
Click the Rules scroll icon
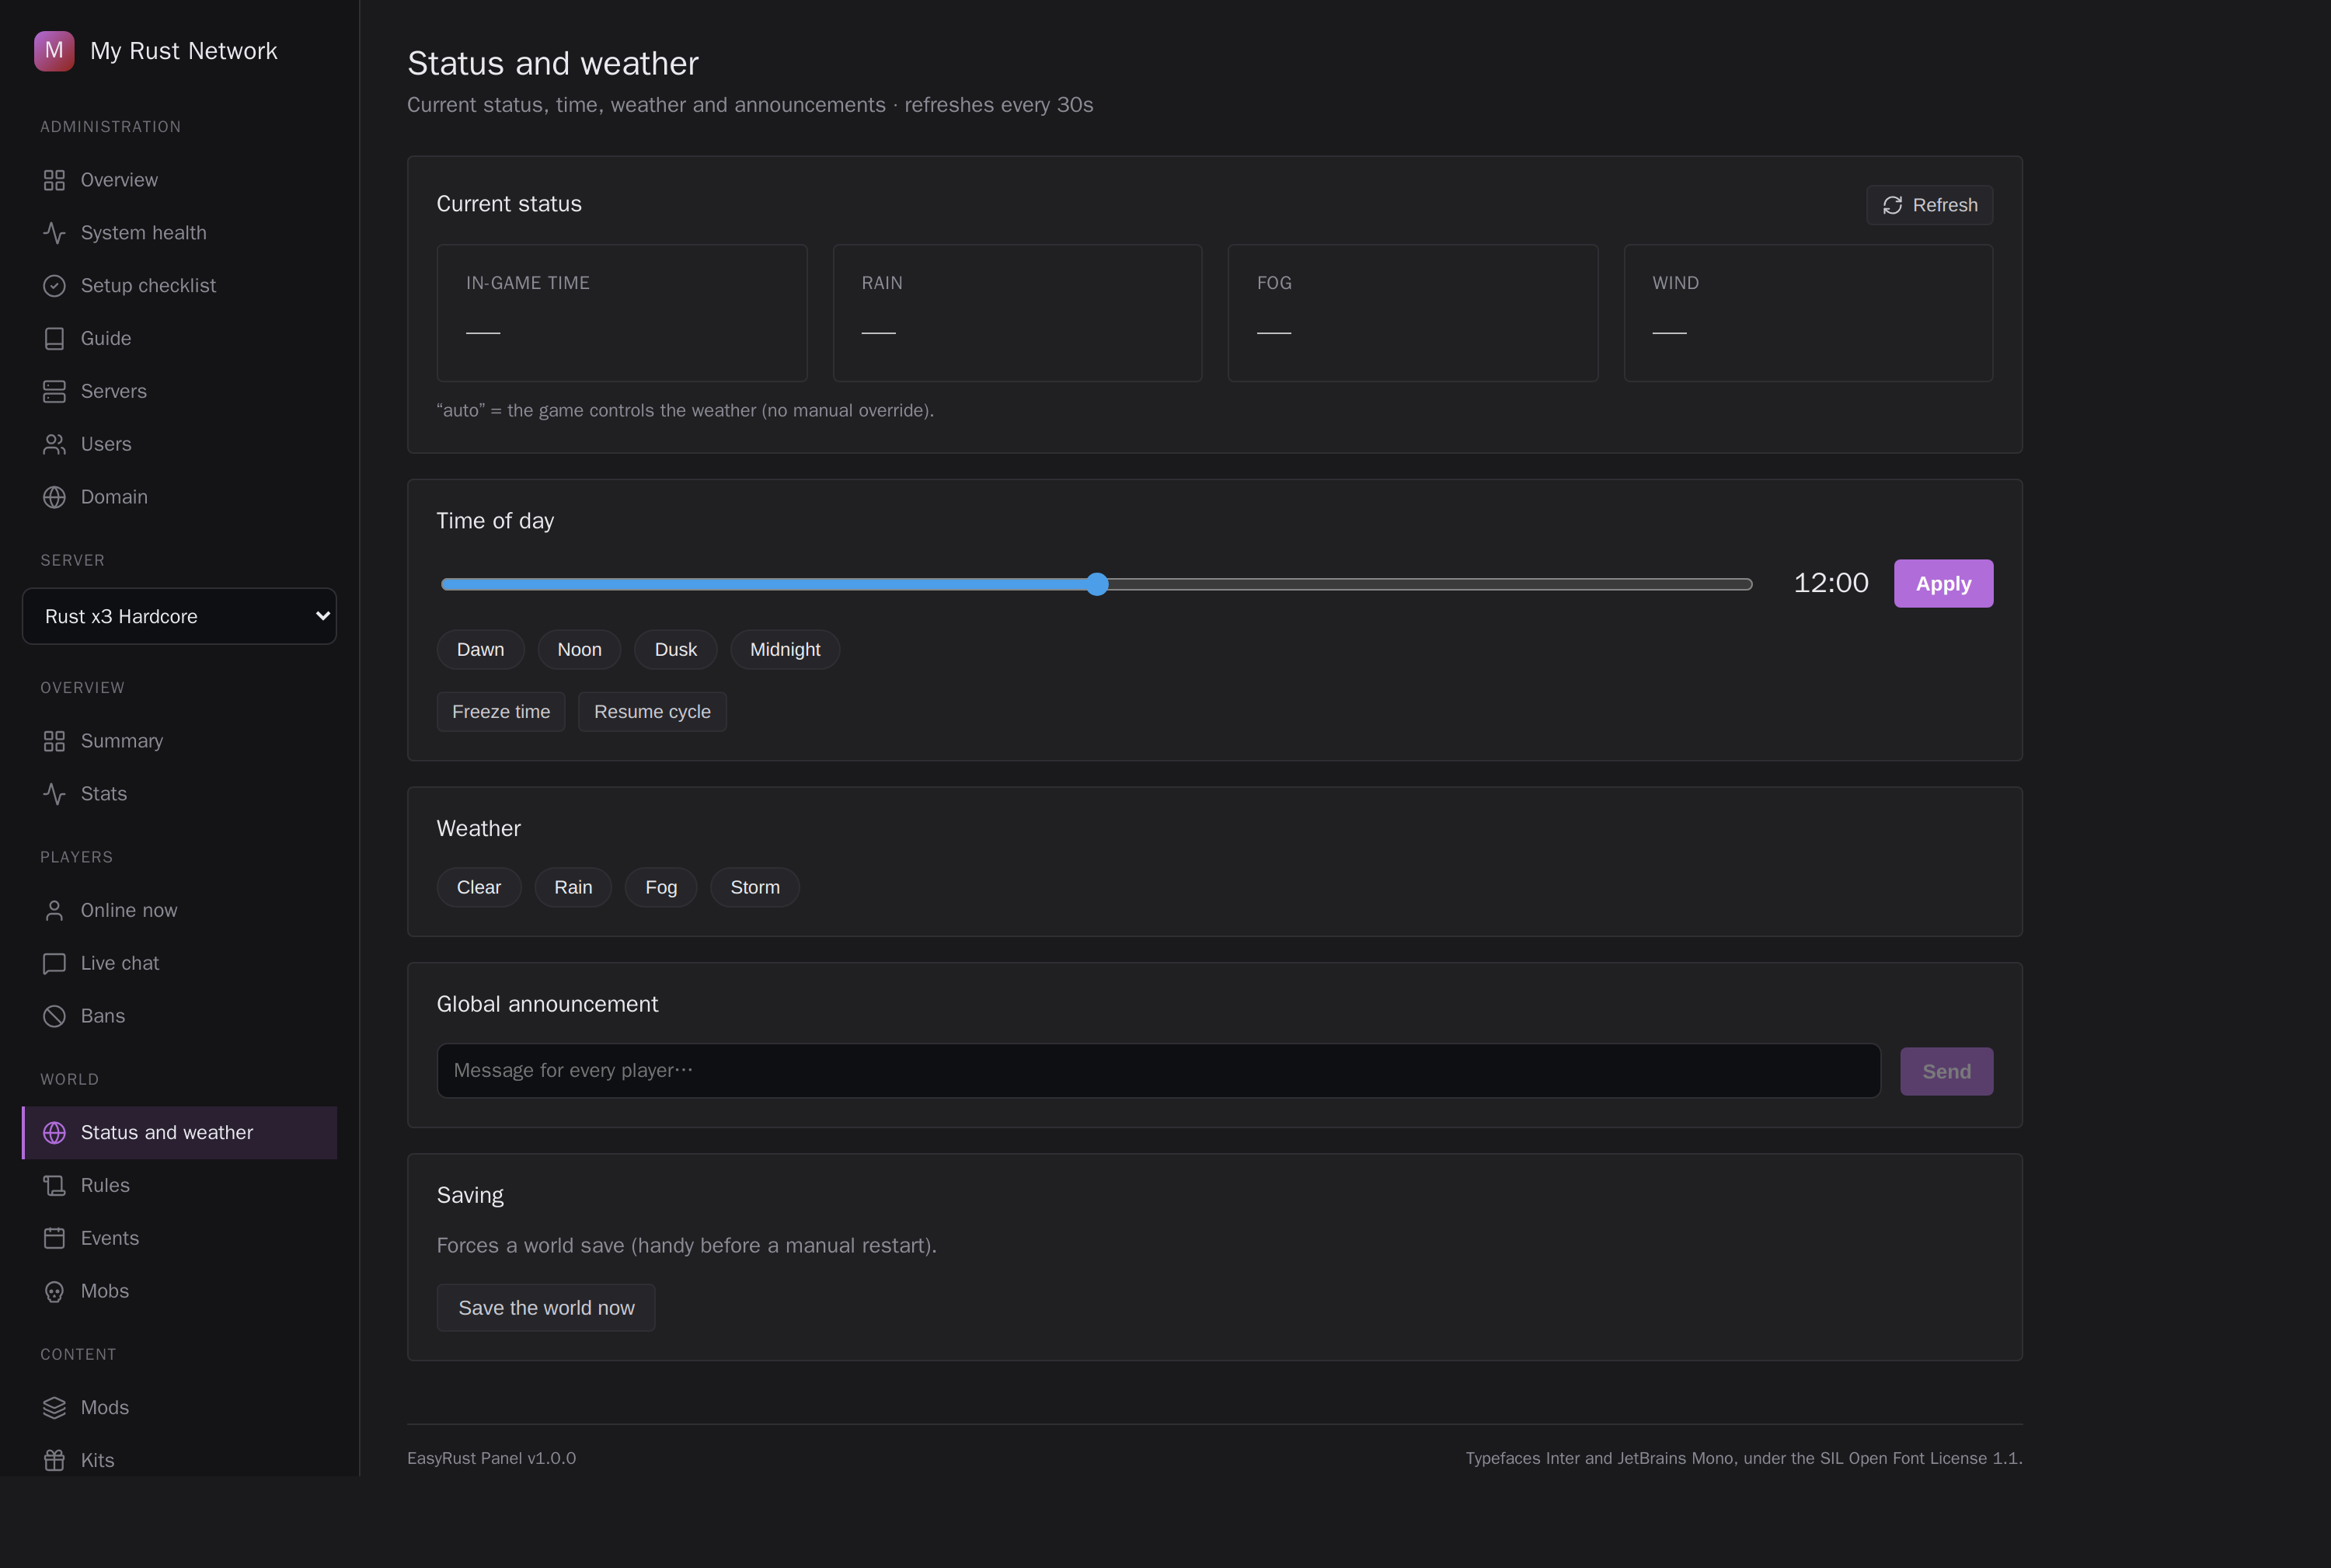coord(54,1185)
